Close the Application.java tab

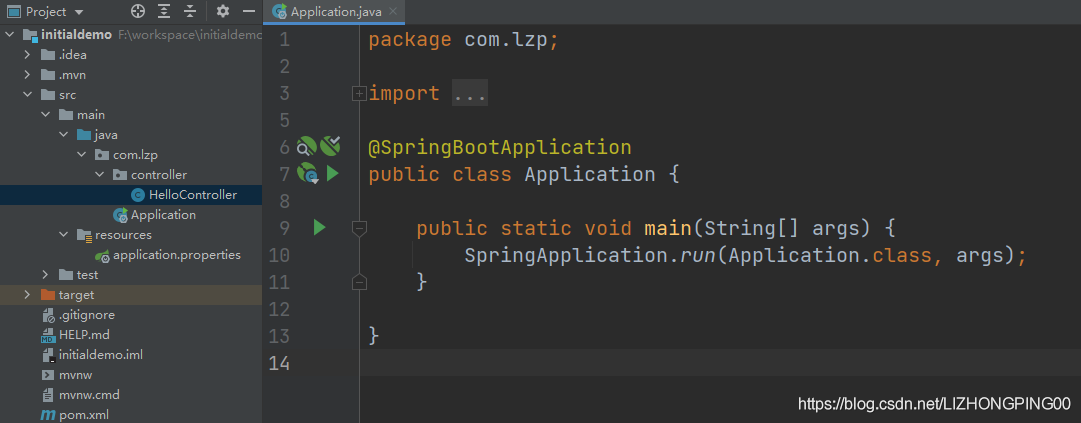(x=393, y=12)
